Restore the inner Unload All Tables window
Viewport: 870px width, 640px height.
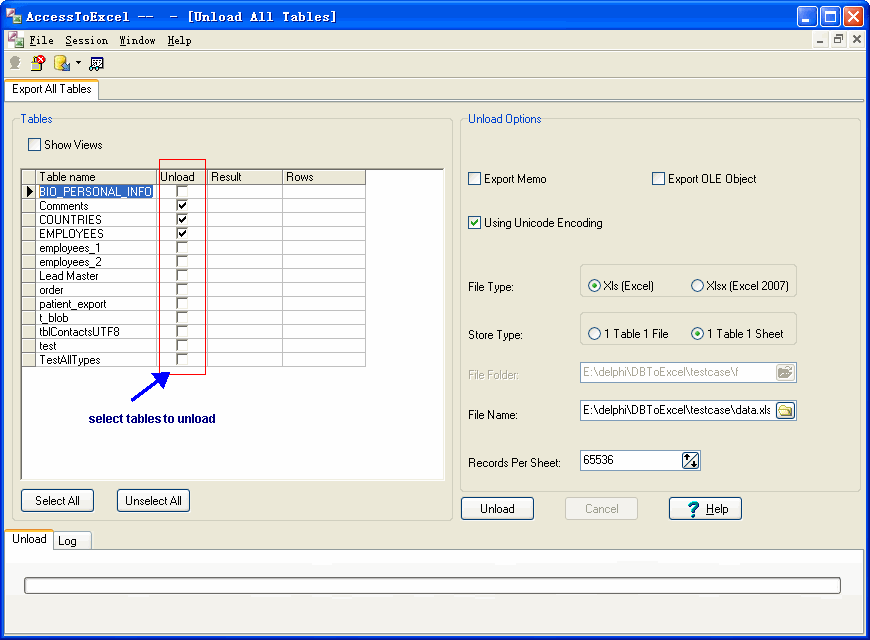(x=838, y=39)
